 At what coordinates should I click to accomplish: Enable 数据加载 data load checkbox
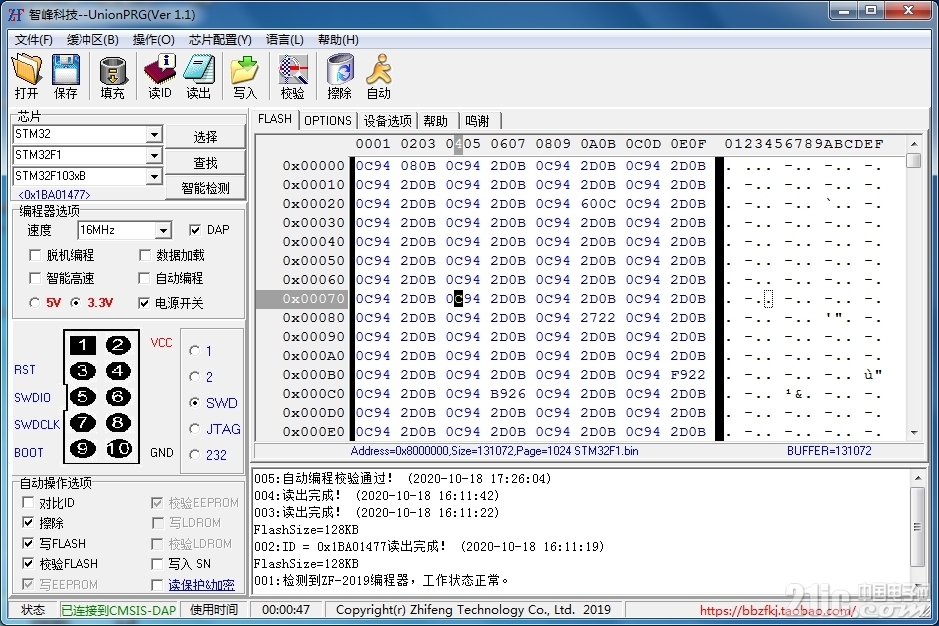pyautogui.click(x=144, y=256)
